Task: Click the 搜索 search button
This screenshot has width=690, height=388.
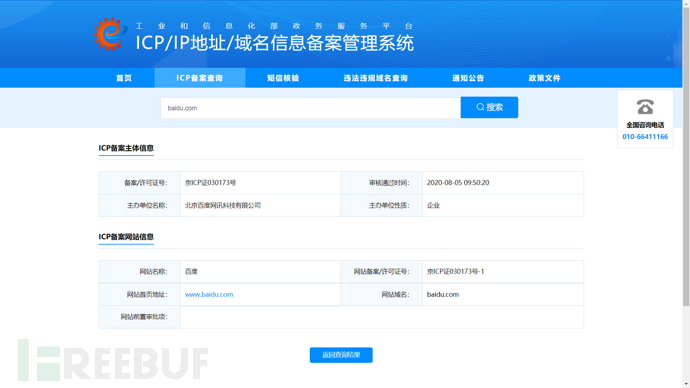Action: [489, 107]
